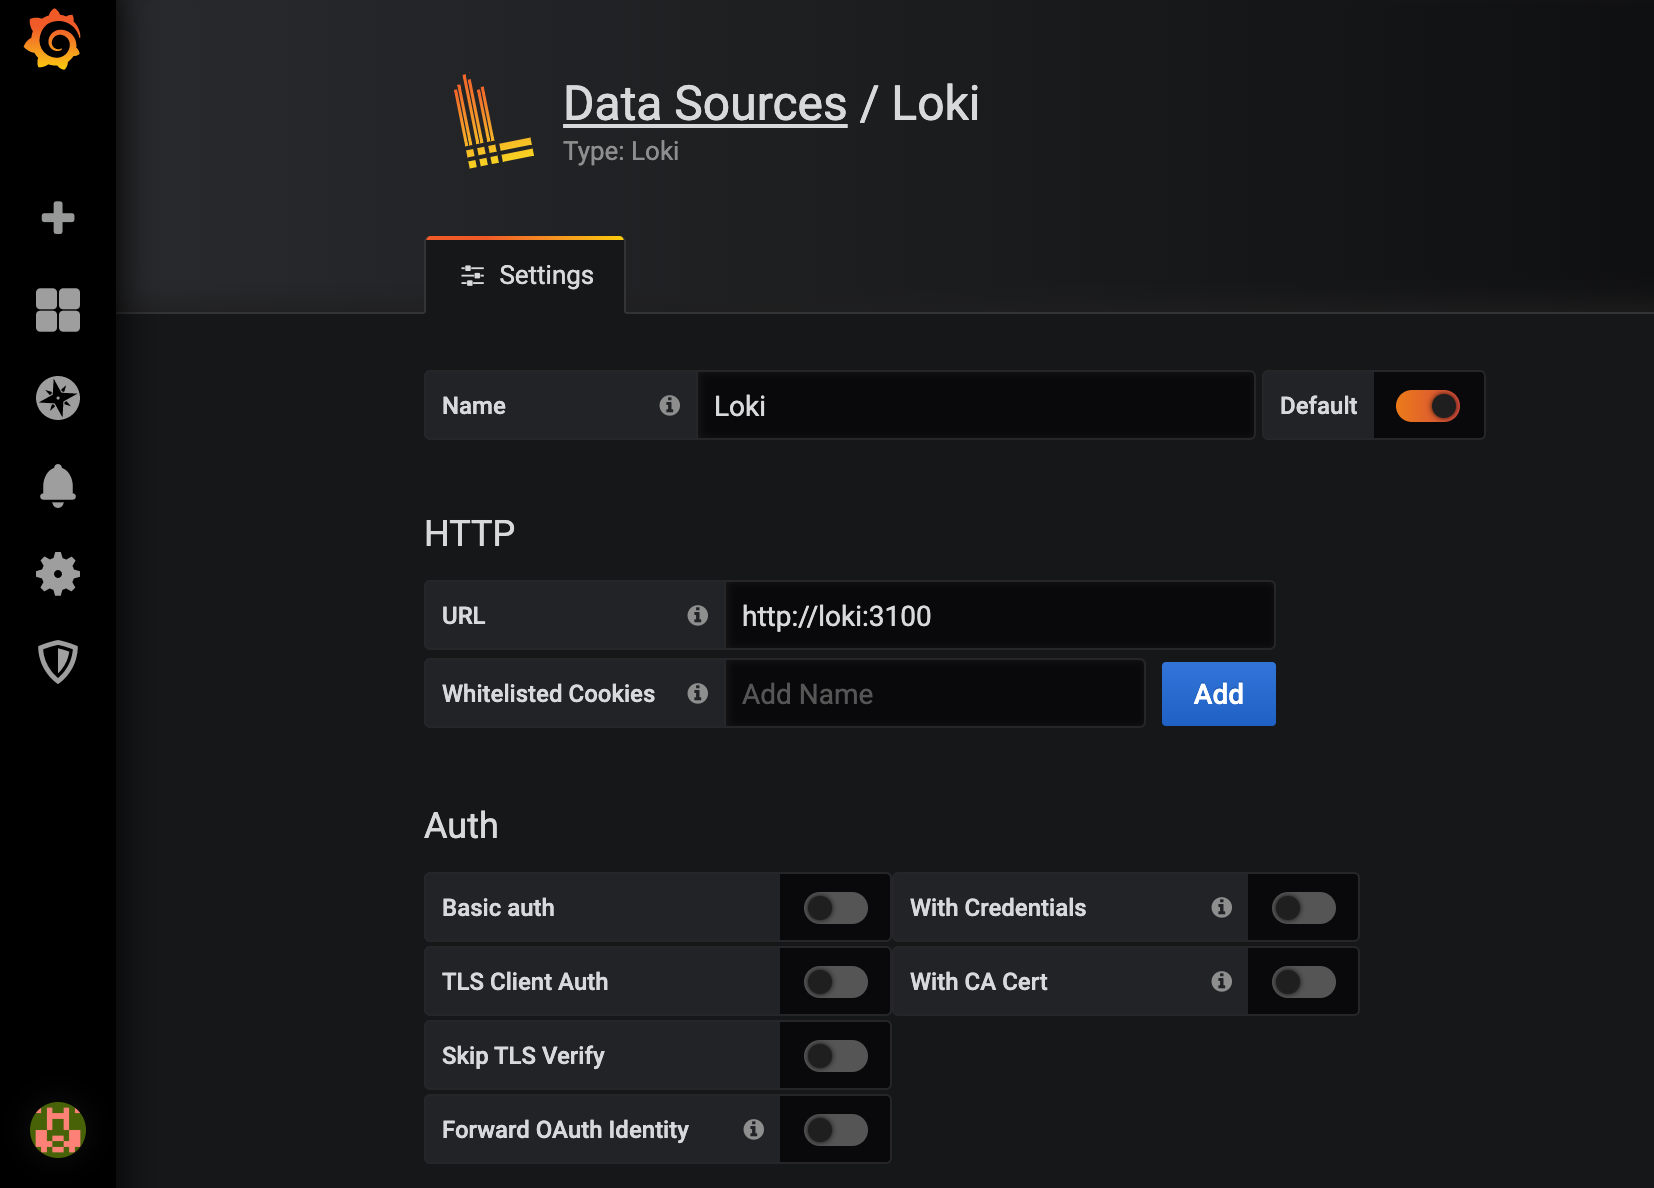The height and width of the screenshot is (1188, 1654).
Task: Enable the Forward OAuth Identity toggle
Action: pyautogui.click(x=836, y=1130)
